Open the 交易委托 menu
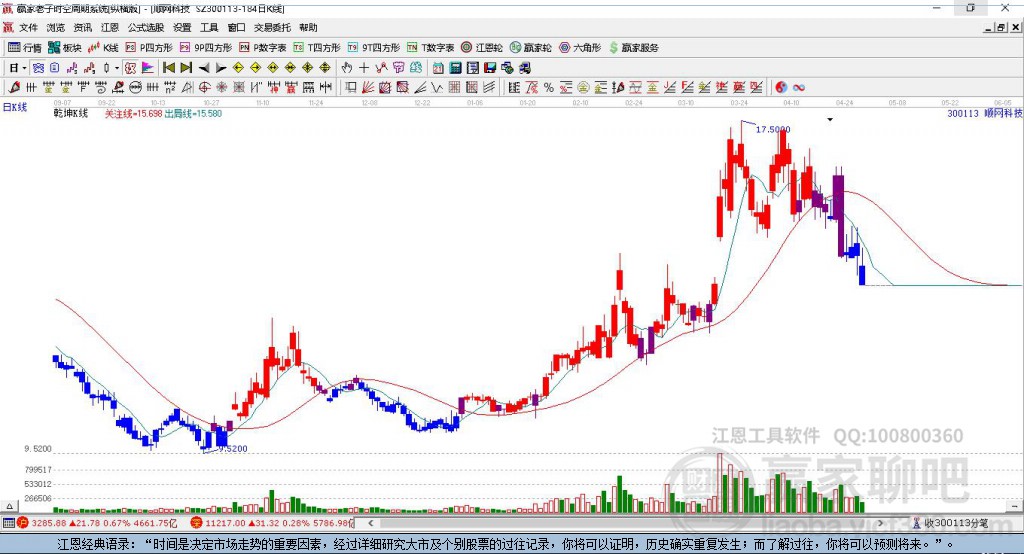The width and height of the screenshot is (1024, 554). pyautogui.click(x=272, y=27)
